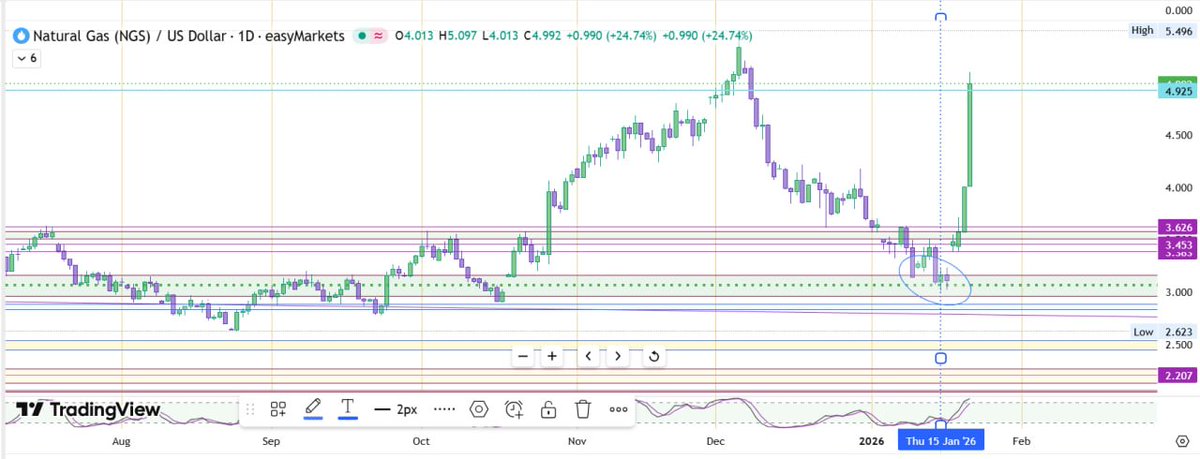Click the 3.626 price label on the axis
The height and width of the screenshot is (459, 1200).
[1177, 228]
